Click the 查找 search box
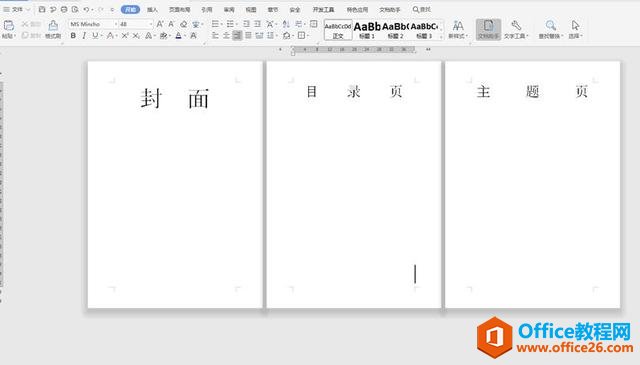The image size is (640, 365). [422, 9]
